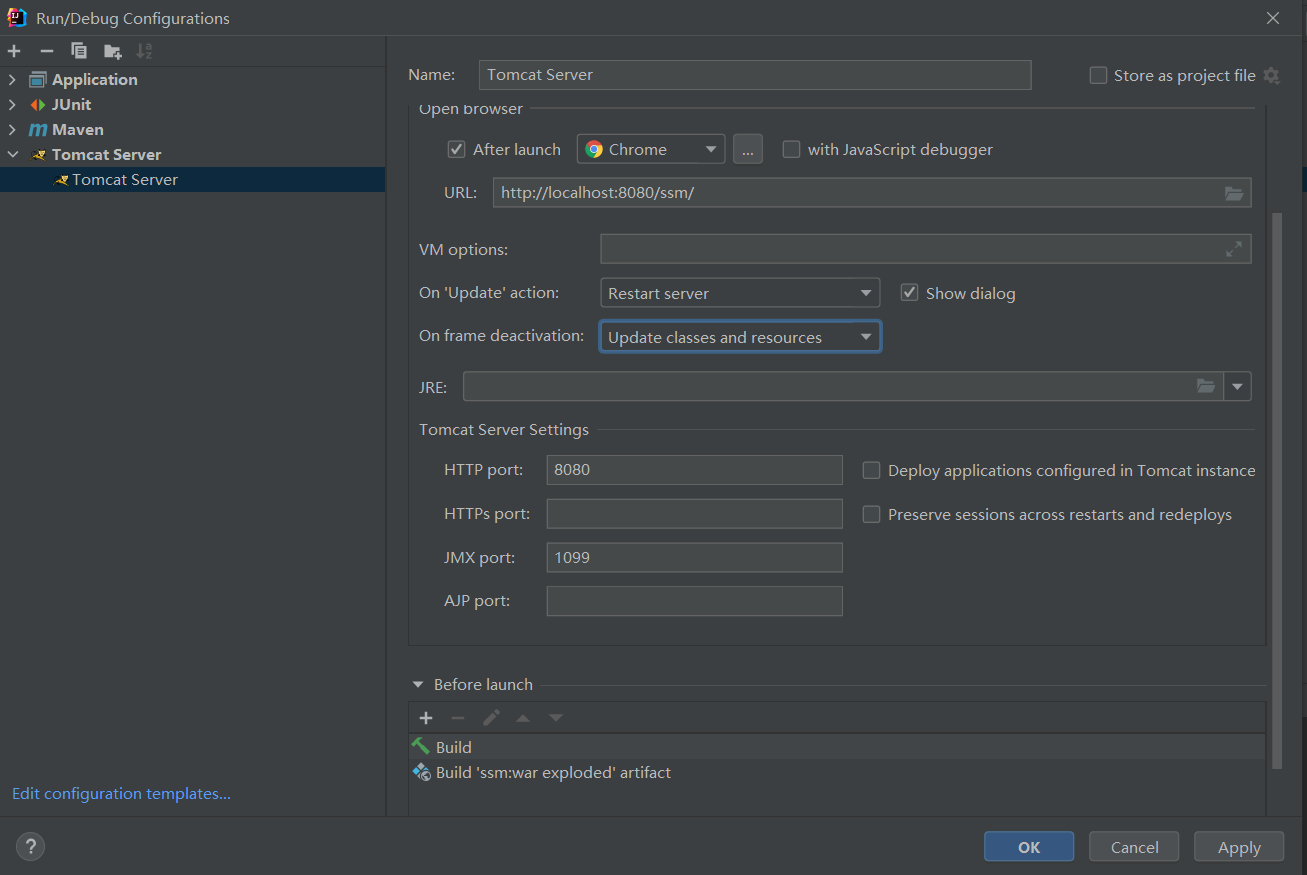Uncheck After launch checkbox
The height and width of the screenshot is (875, 1307).
(x=457, y=149)
